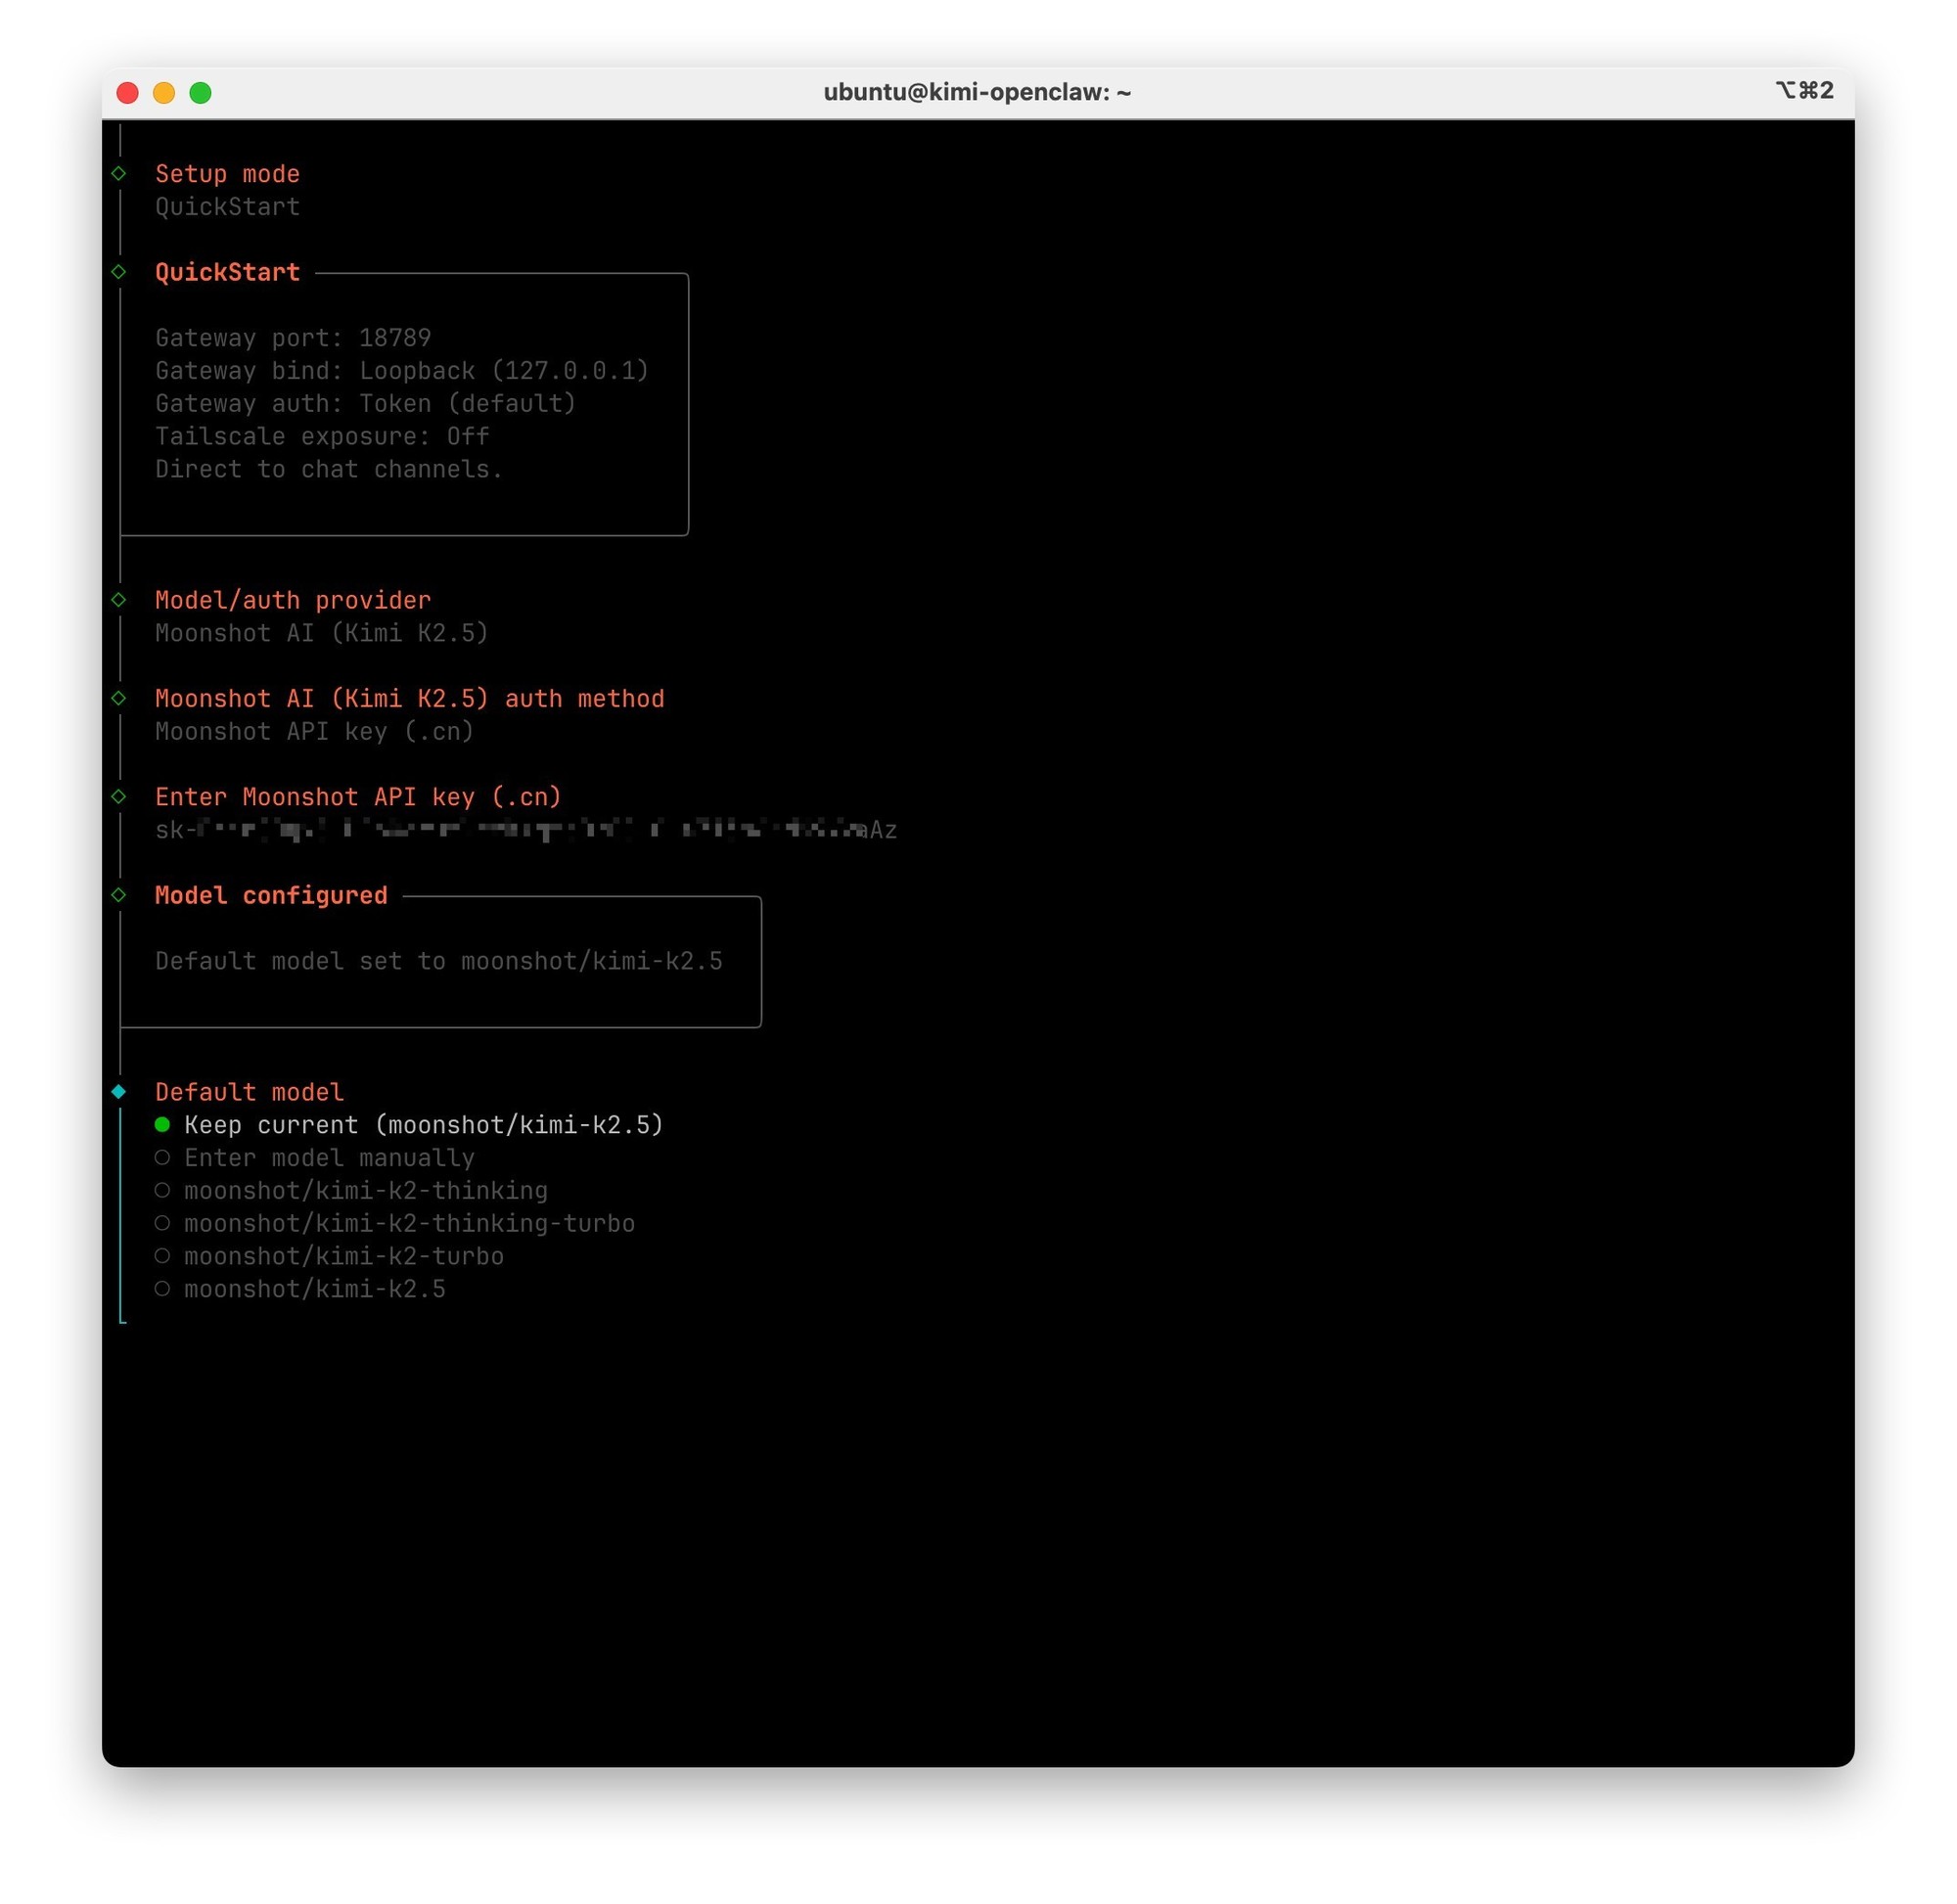Click the cyan active diamond beside Default model
Image resolution: width=1957 pixels, height=1904 pixels.
click(119, 1091)
